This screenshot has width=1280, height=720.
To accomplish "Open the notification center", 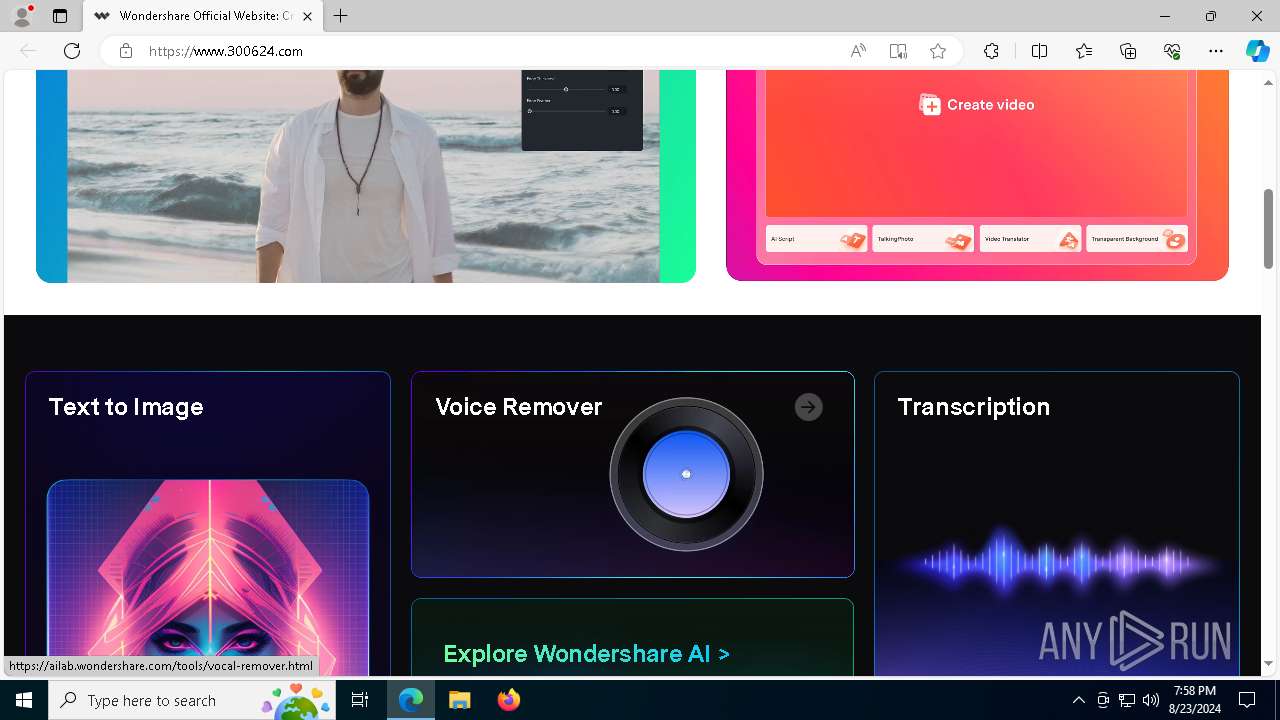I will (x=1247, y=700).
